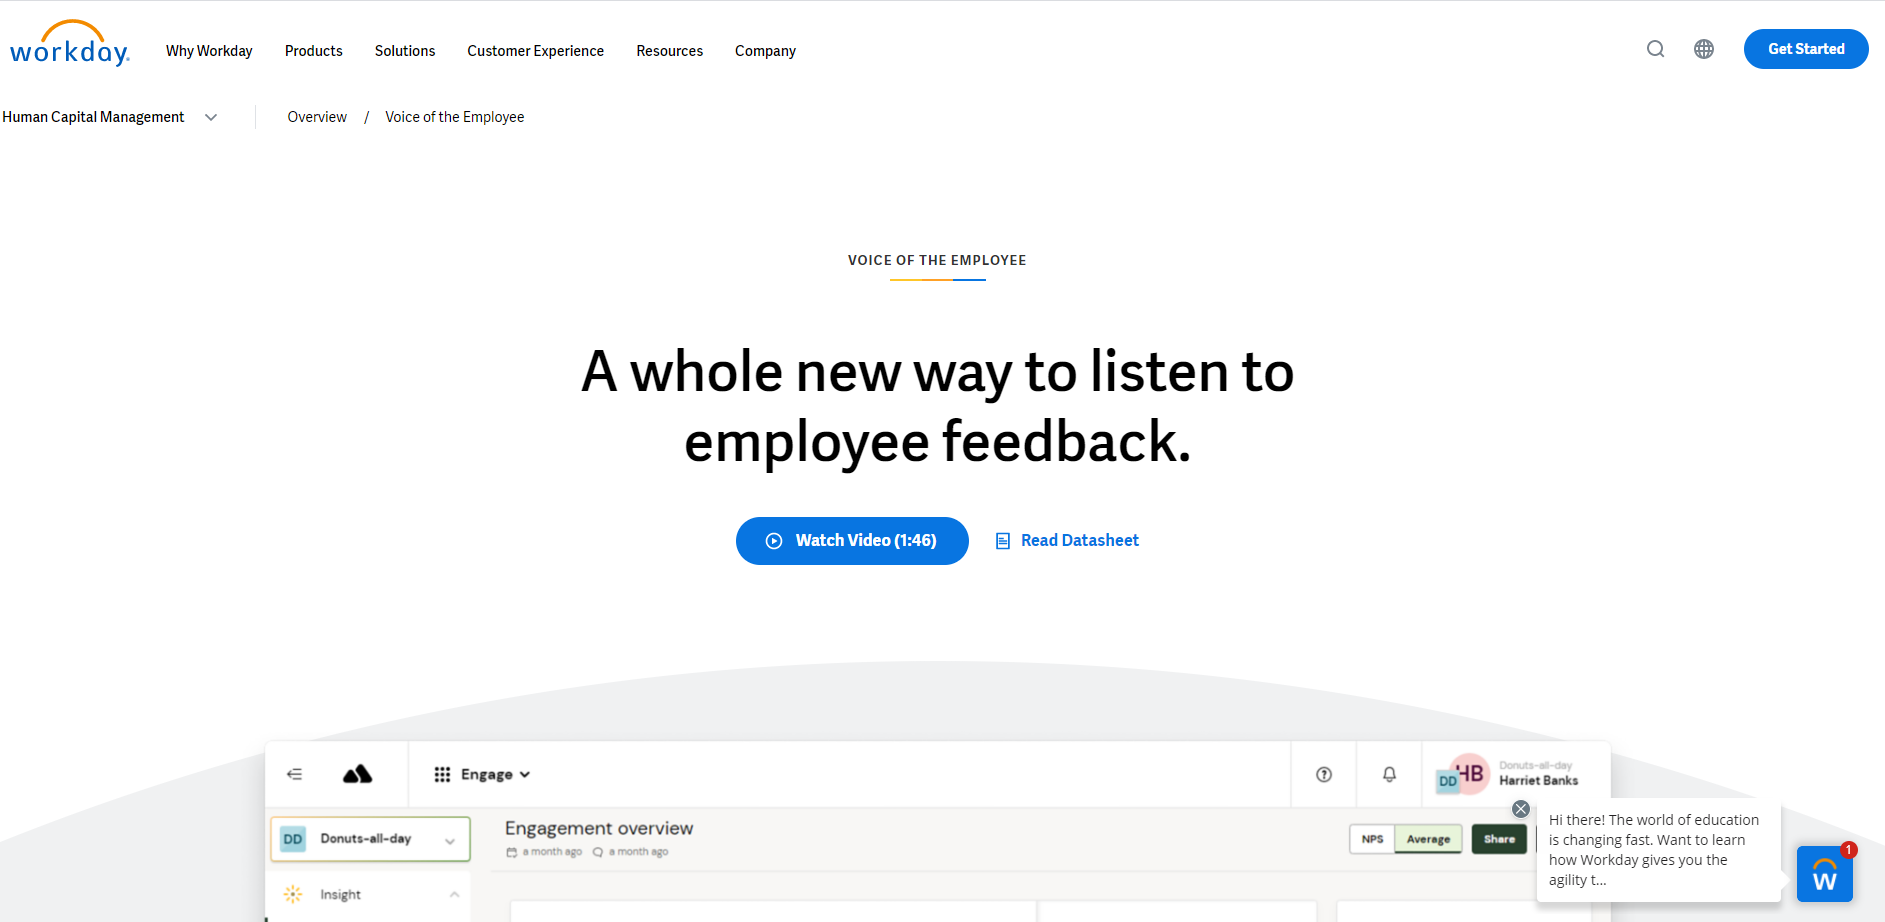Open the help question mark icon
This screenshot has width=1885, height=922.
point(1324,774)
